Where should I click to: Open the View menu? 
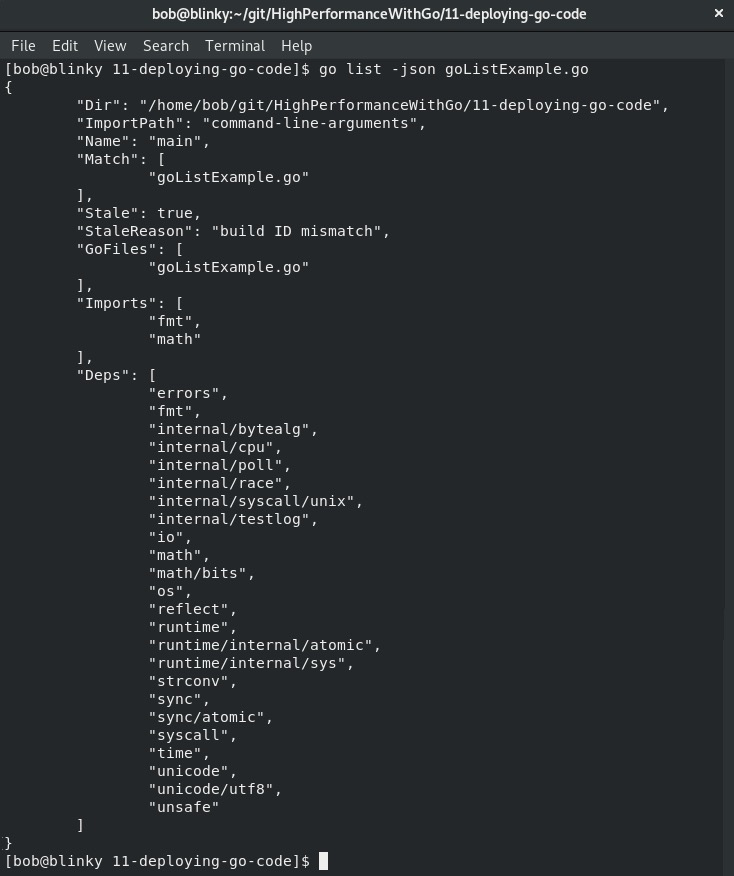[110, 46]
